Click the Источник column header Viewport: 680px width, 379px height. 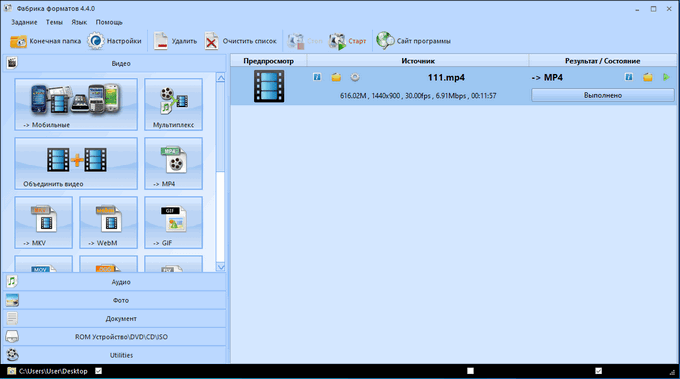(x=418, y=61)
